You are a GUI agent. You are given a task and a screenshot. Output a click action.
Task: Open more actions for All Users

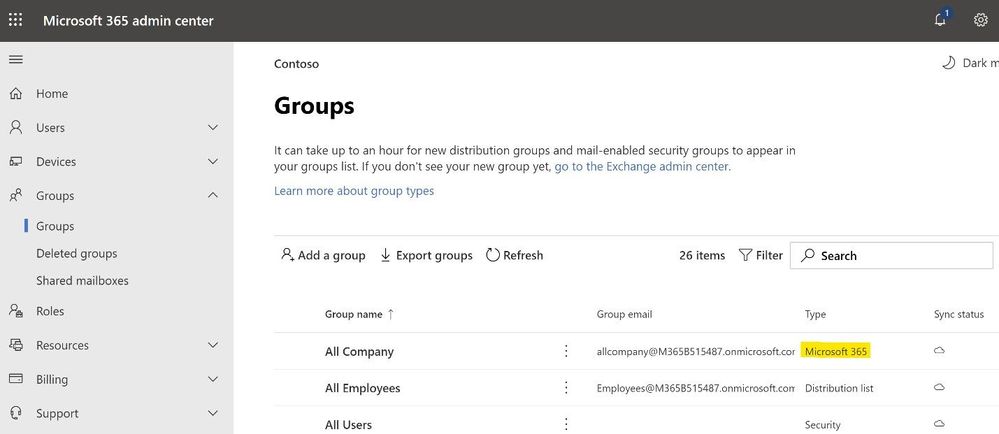566,424
